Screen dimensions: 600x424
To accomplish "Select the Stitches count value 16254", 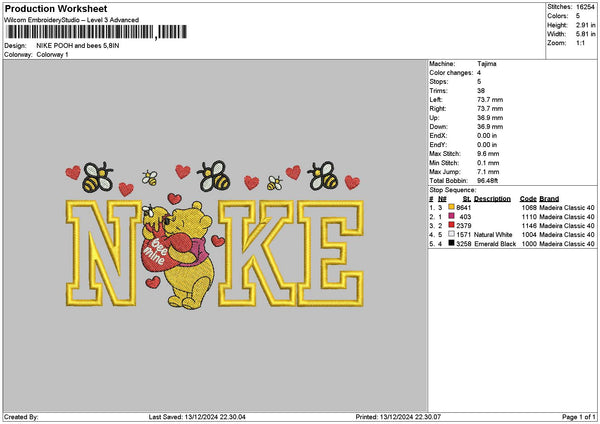I will [x=586, y=6].
